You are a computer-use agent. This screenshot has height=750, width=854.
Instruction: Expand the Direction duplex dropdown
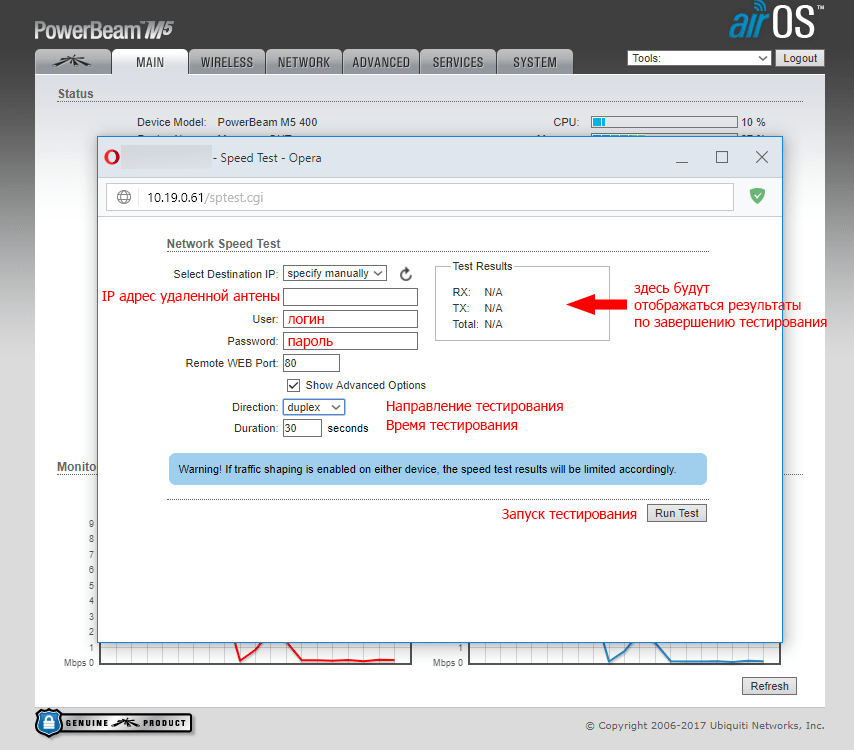[x=314, y=407]
